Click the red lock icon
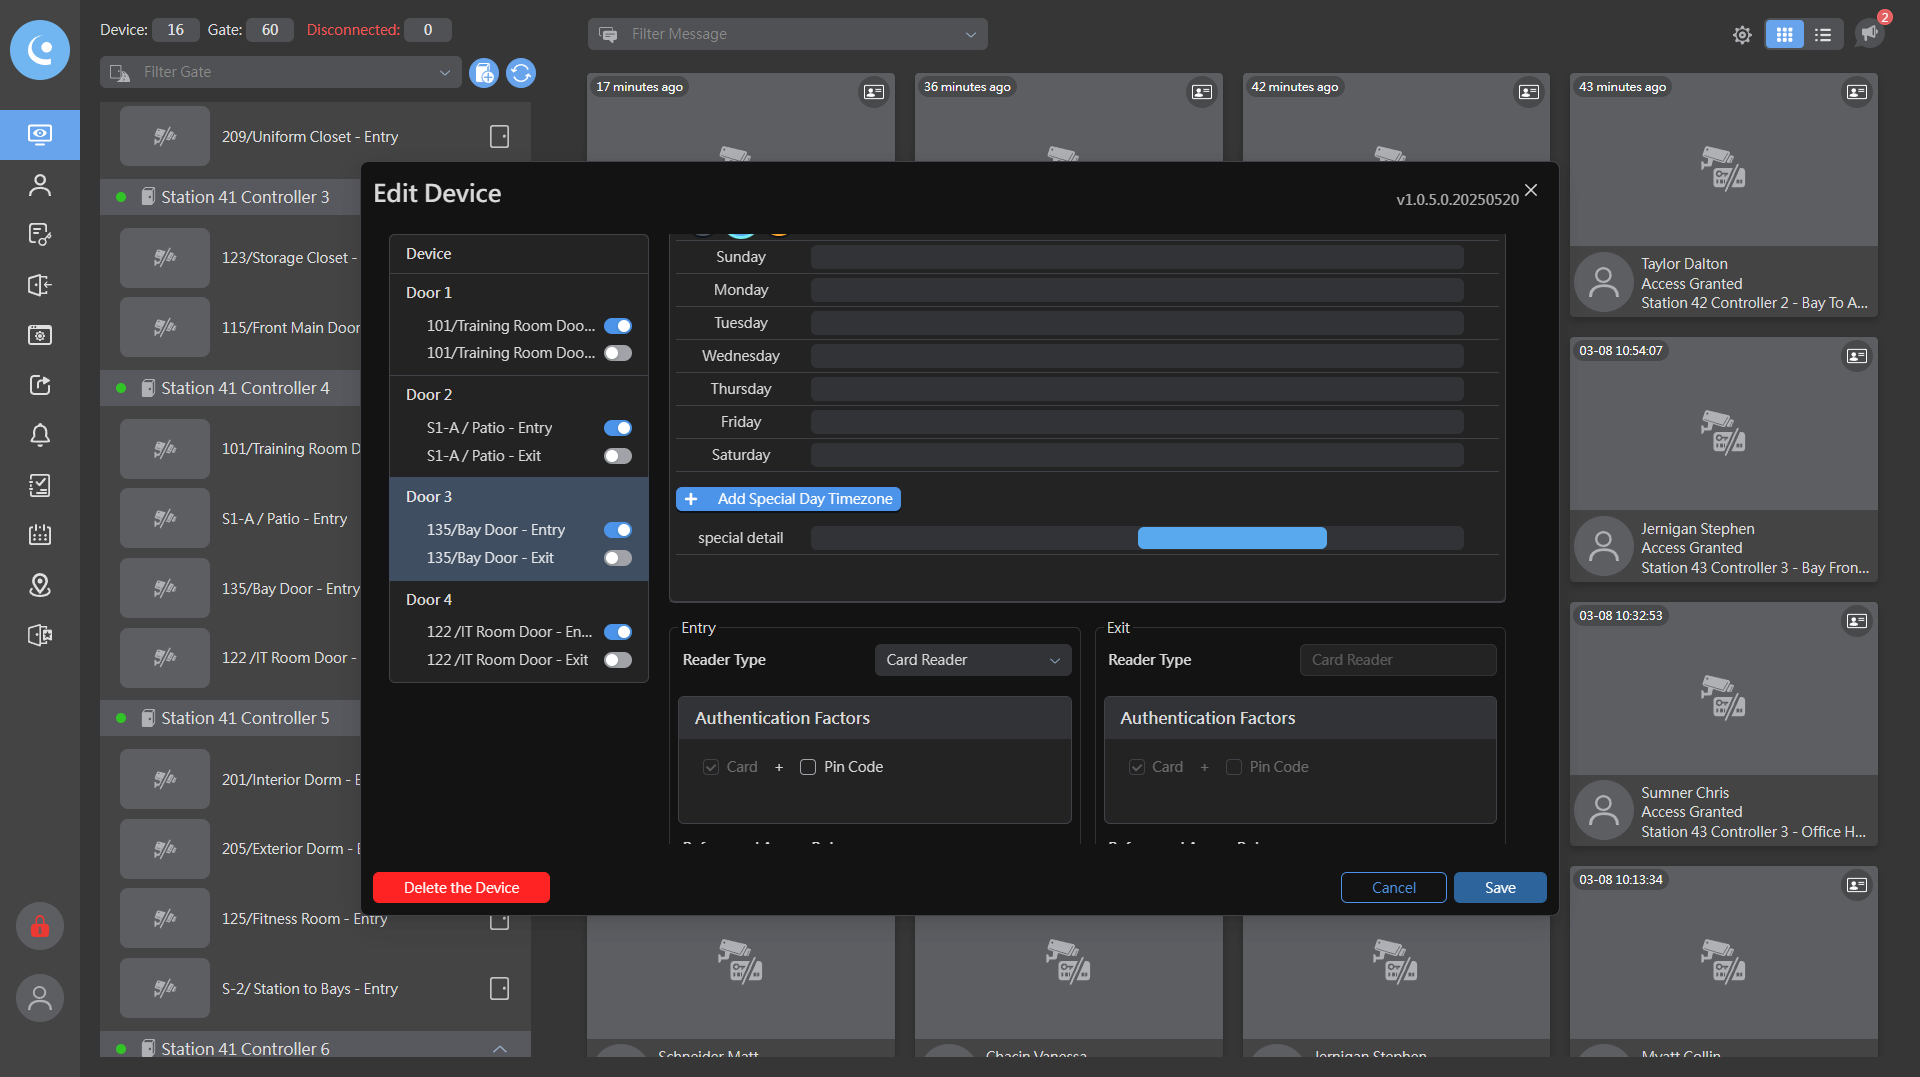1920x1077 pixels. click(39, 926)
